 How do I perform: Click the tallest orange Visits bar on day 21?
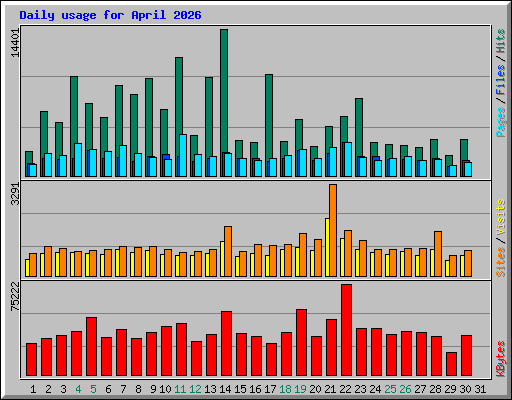point(333,230)
